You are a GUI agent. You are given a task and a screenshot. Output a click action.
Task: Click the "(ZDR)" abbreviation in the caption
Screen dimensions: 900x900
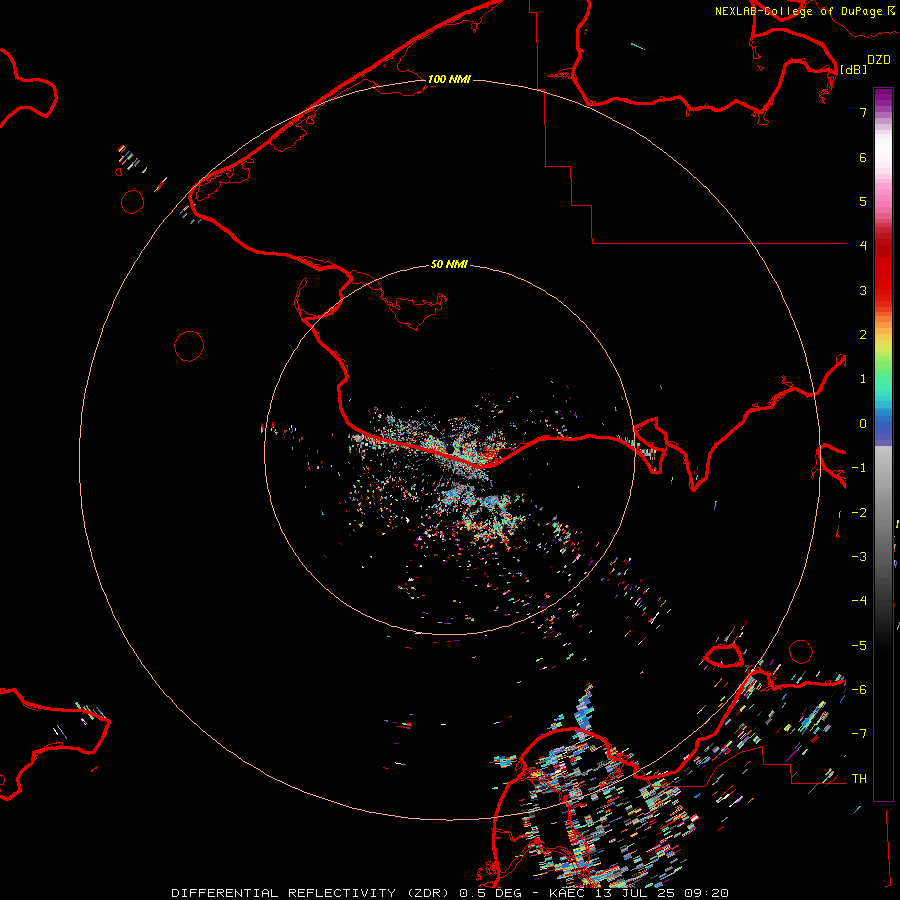pos(428,893)
